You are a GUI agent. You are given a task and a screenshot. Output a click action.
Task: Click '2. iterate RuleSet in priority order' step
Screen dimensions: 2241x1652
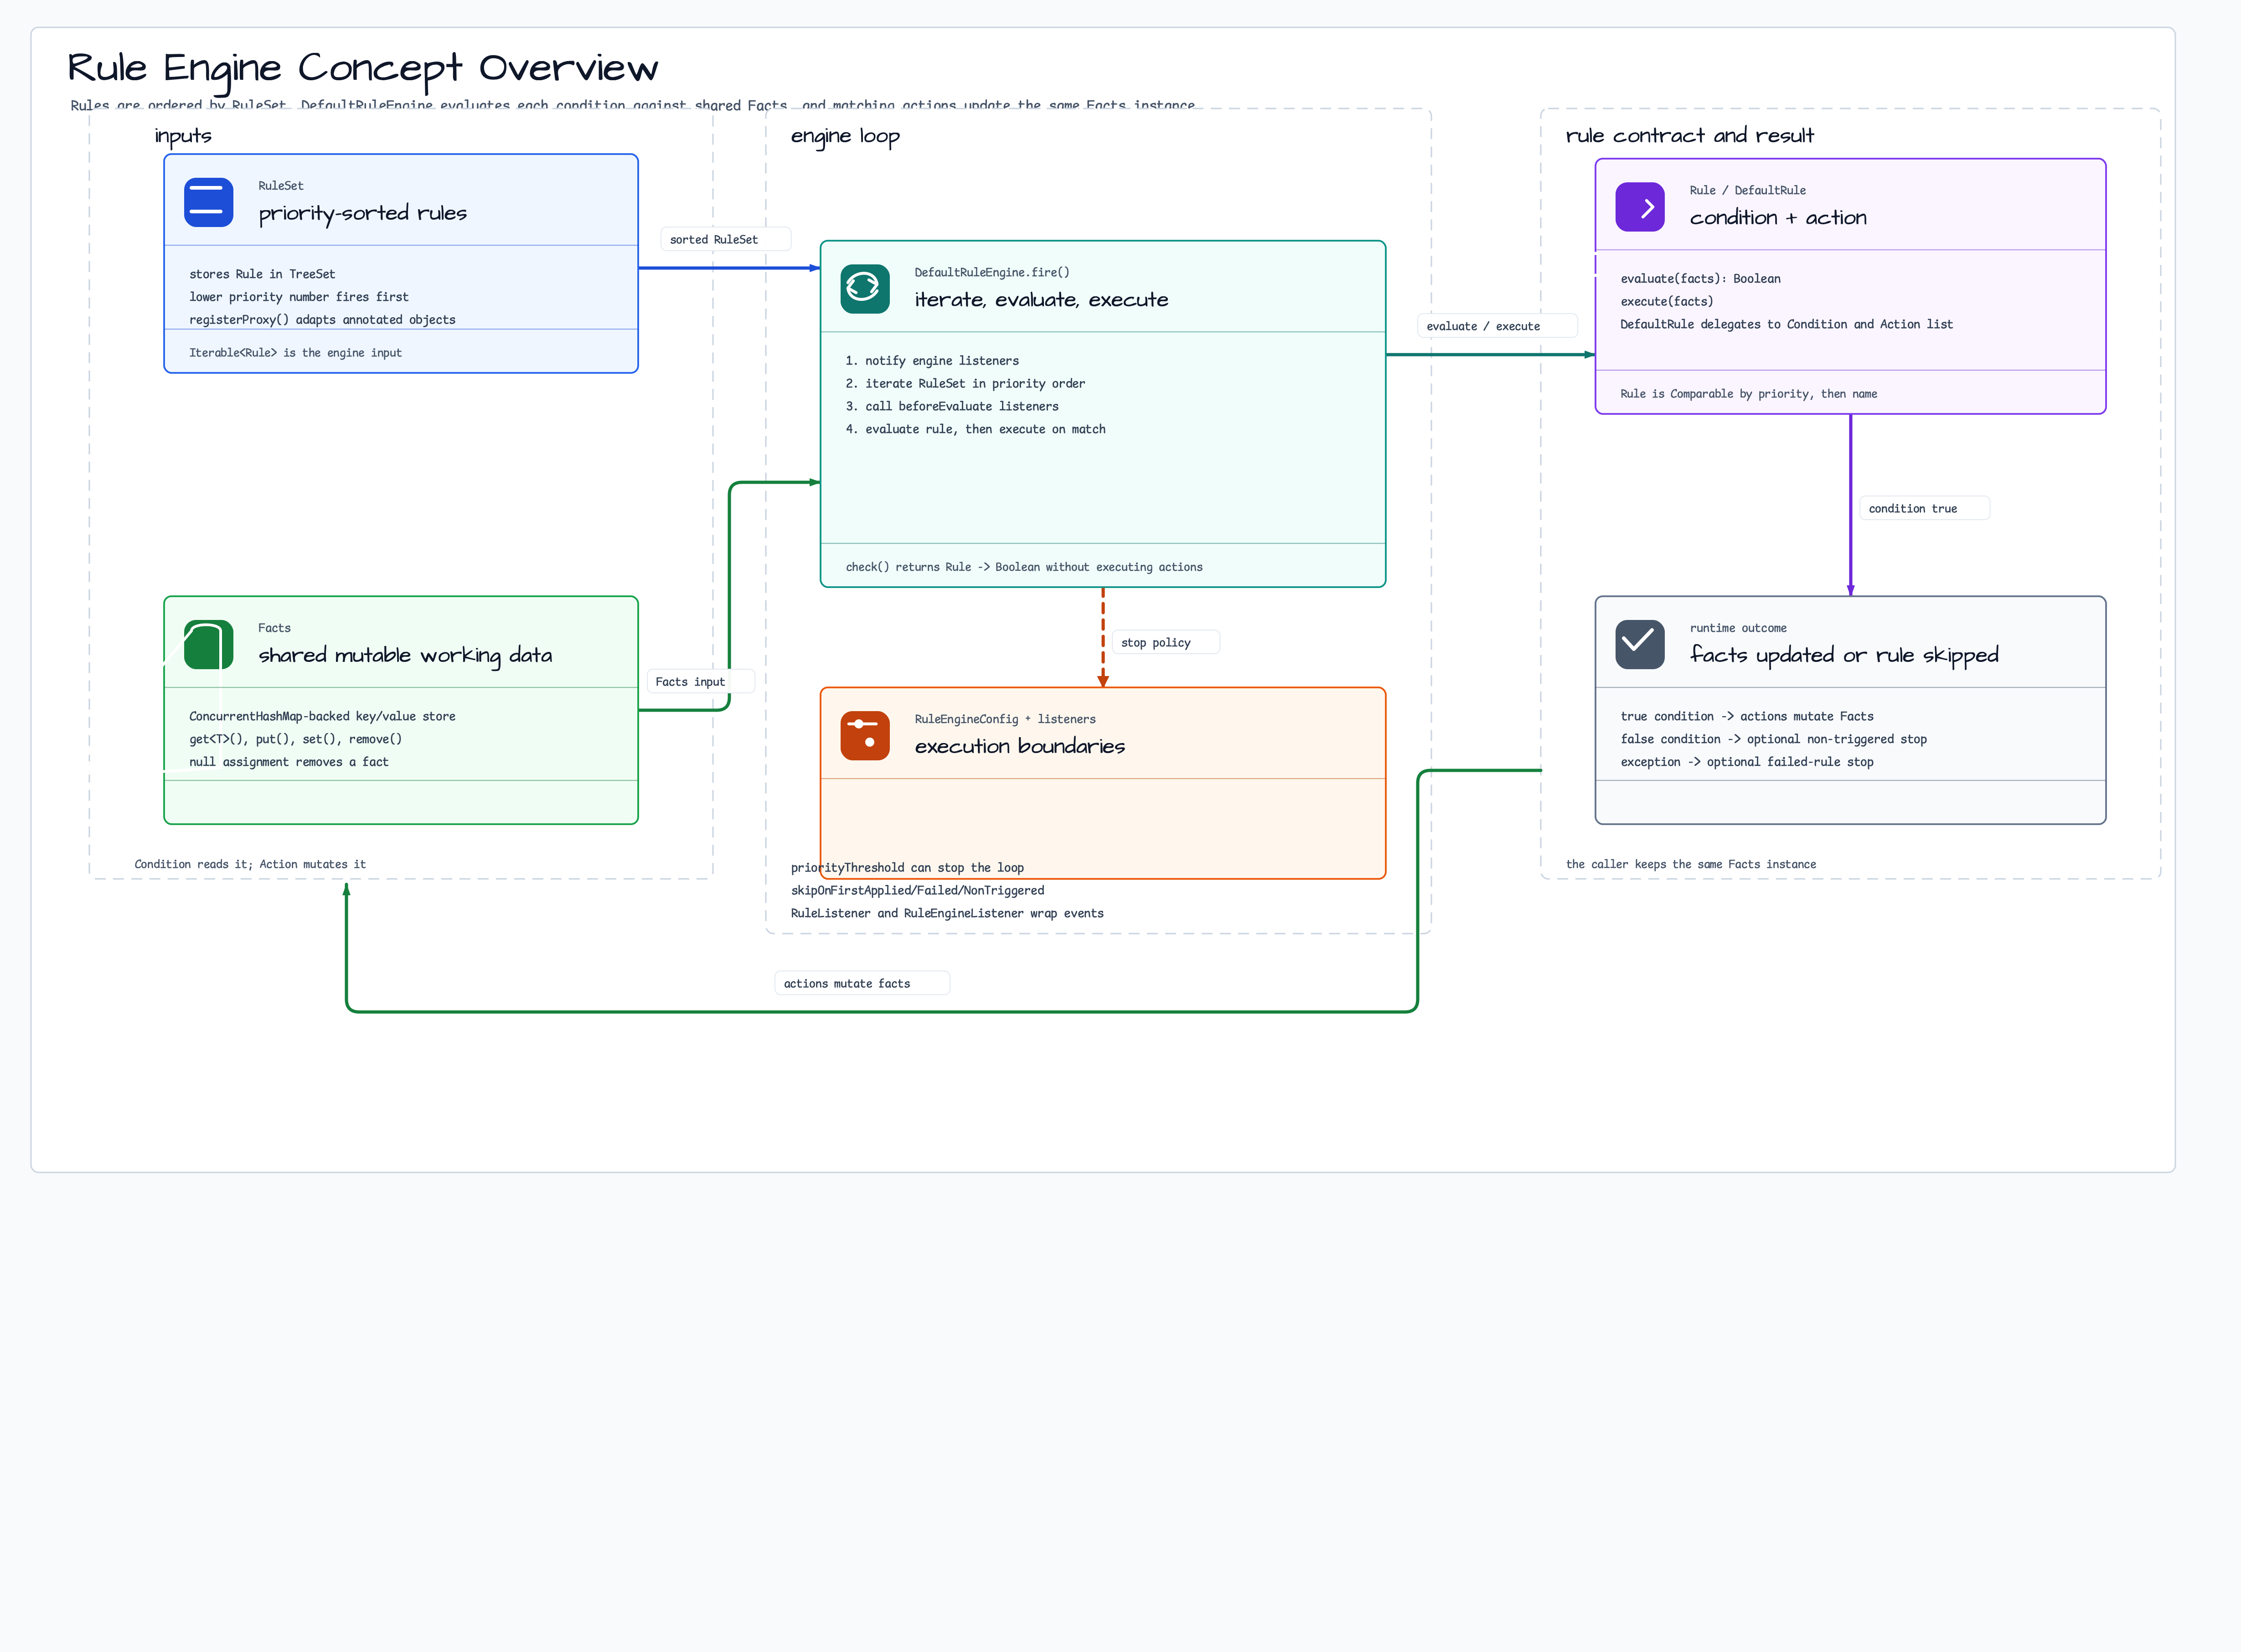coord(965,384)
